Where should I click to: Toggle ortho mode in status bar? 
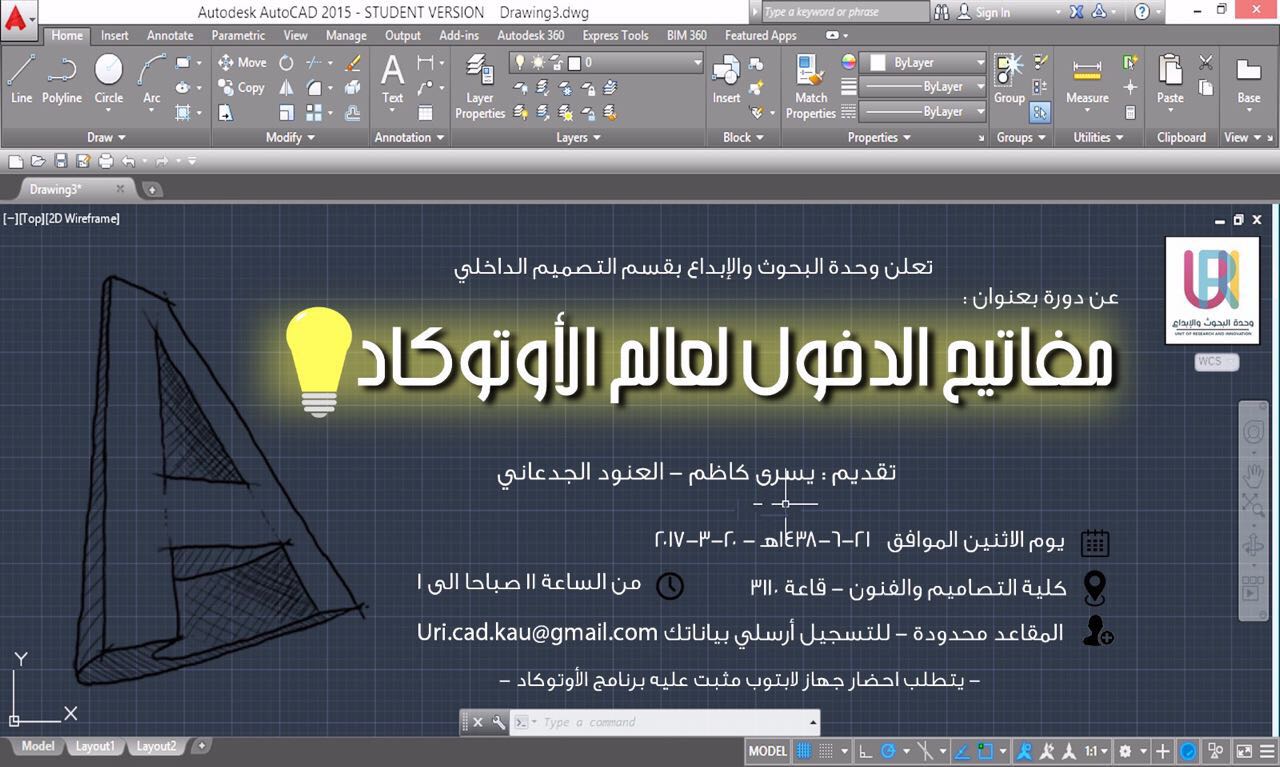pos(865,750)
